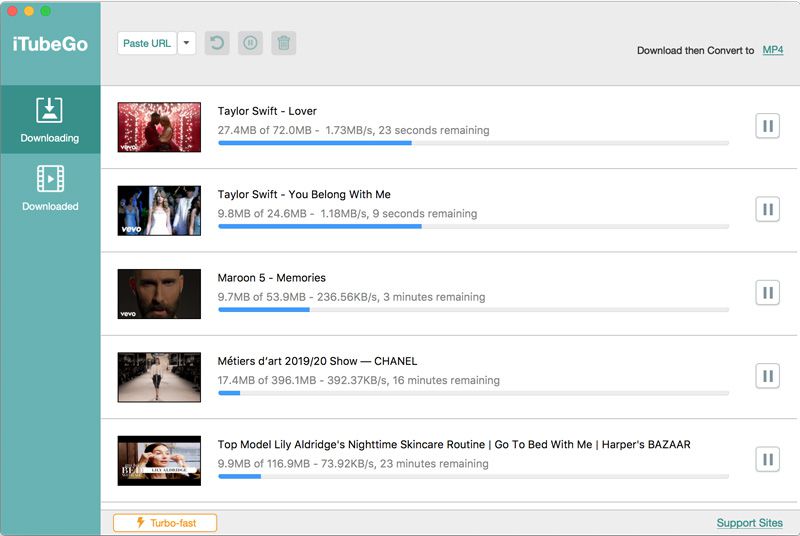Click the iTubeGo logo text
Image resolution: width=800 pixels, height=536 pixels.
(50, 44)
